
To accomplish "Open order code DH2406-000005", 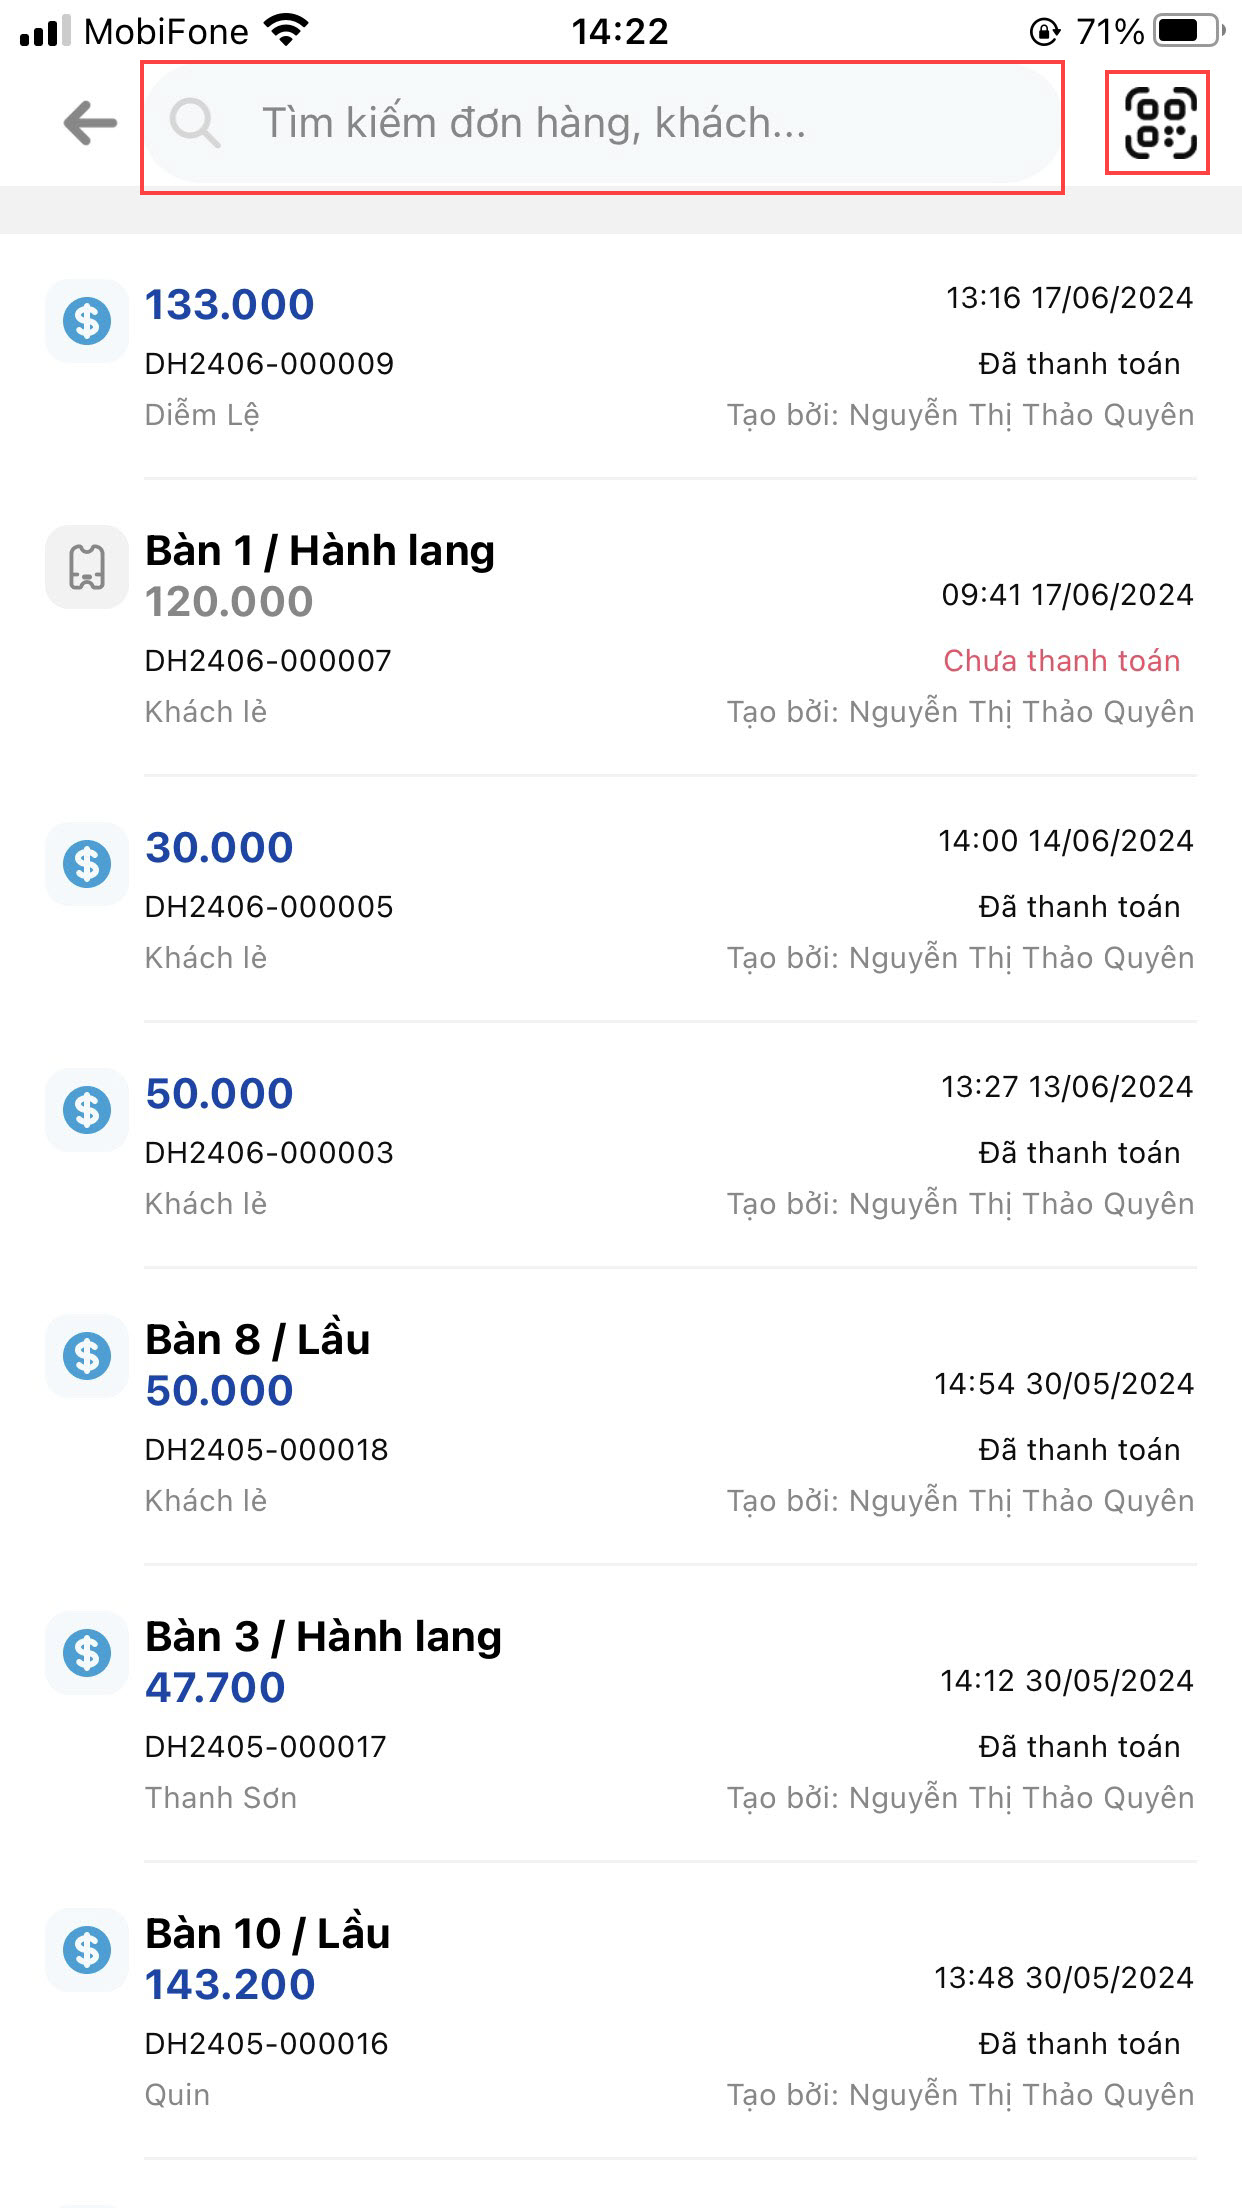I will point(269,907).
